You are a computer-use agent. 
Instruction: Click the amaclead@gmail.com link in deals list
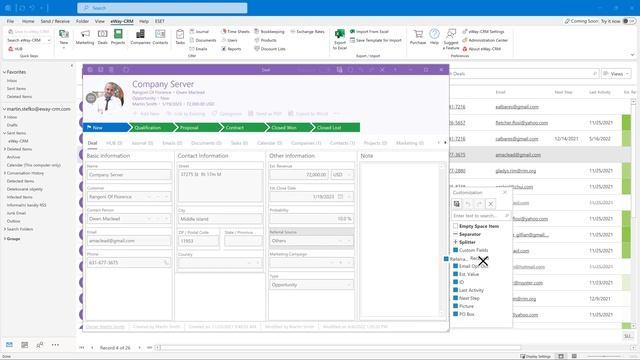pyautogui.click(x=518, y=155)
